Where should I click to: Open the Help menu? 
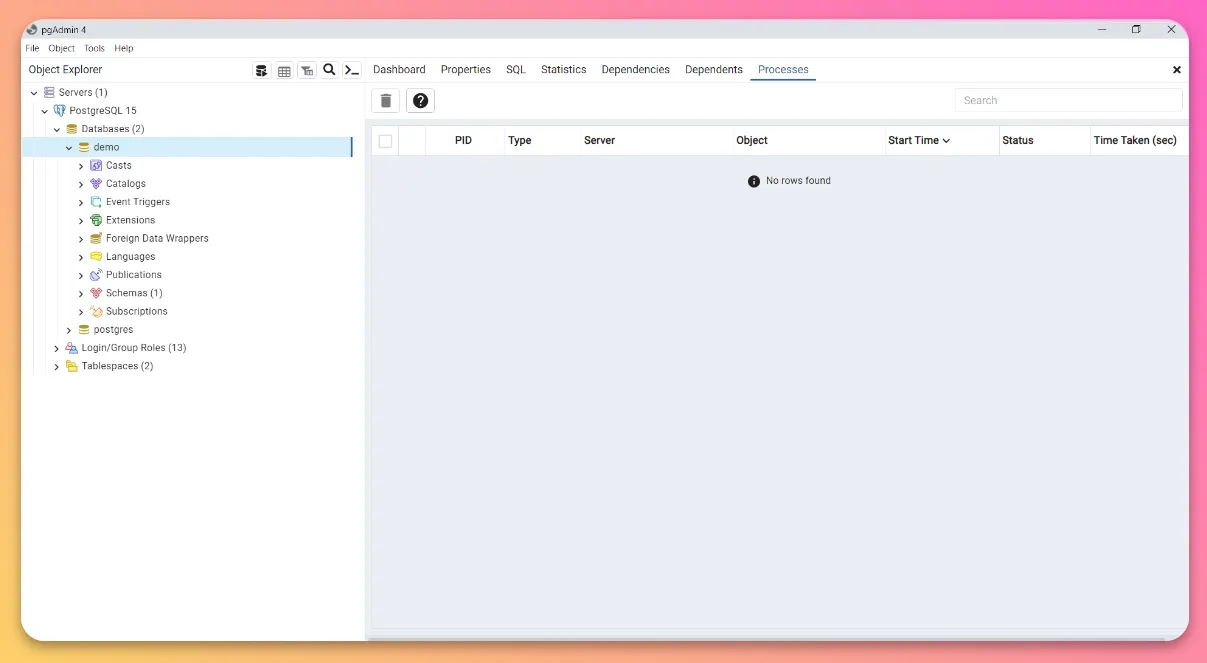(124, 48)
